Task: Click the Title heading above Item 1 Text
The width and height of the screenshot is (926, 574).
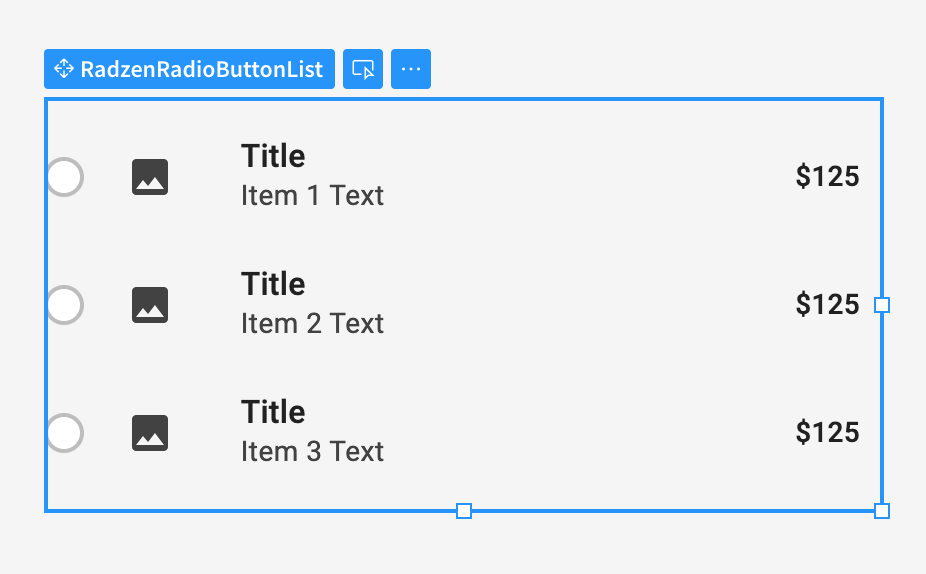Action: click(x=273, y=156)
